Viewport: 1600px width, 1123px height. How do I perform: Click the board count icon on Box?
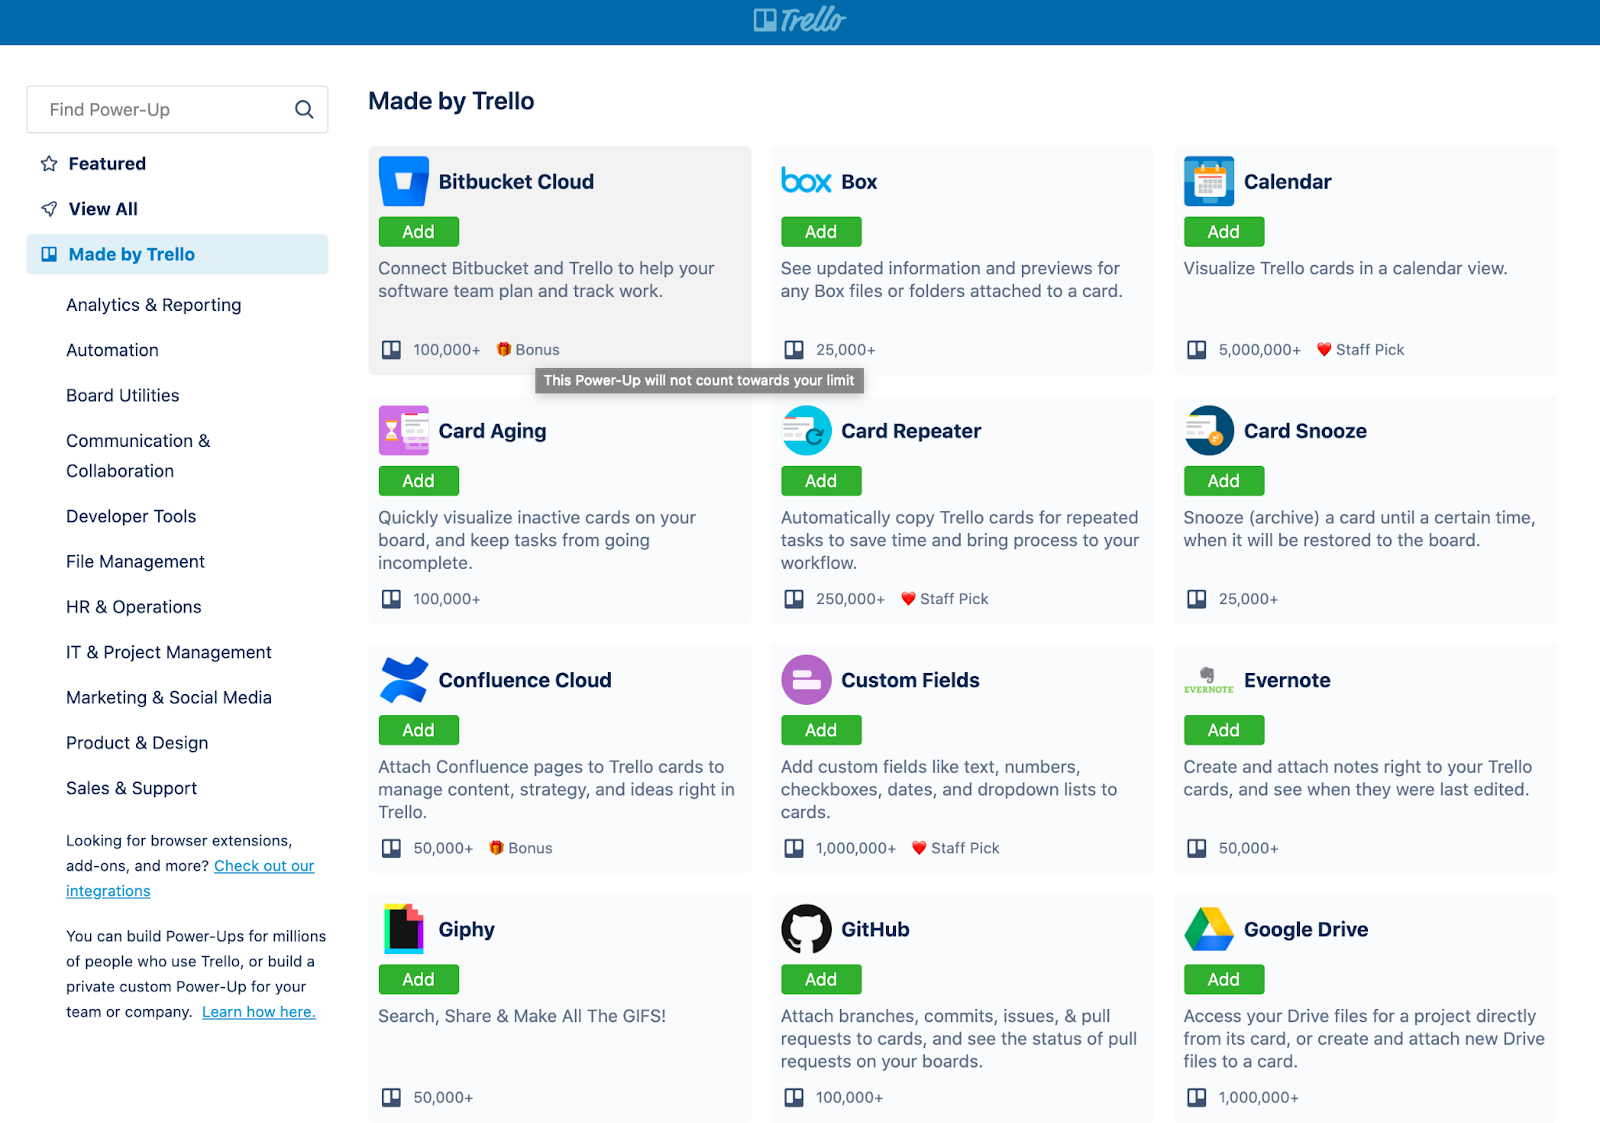[794, 349]
